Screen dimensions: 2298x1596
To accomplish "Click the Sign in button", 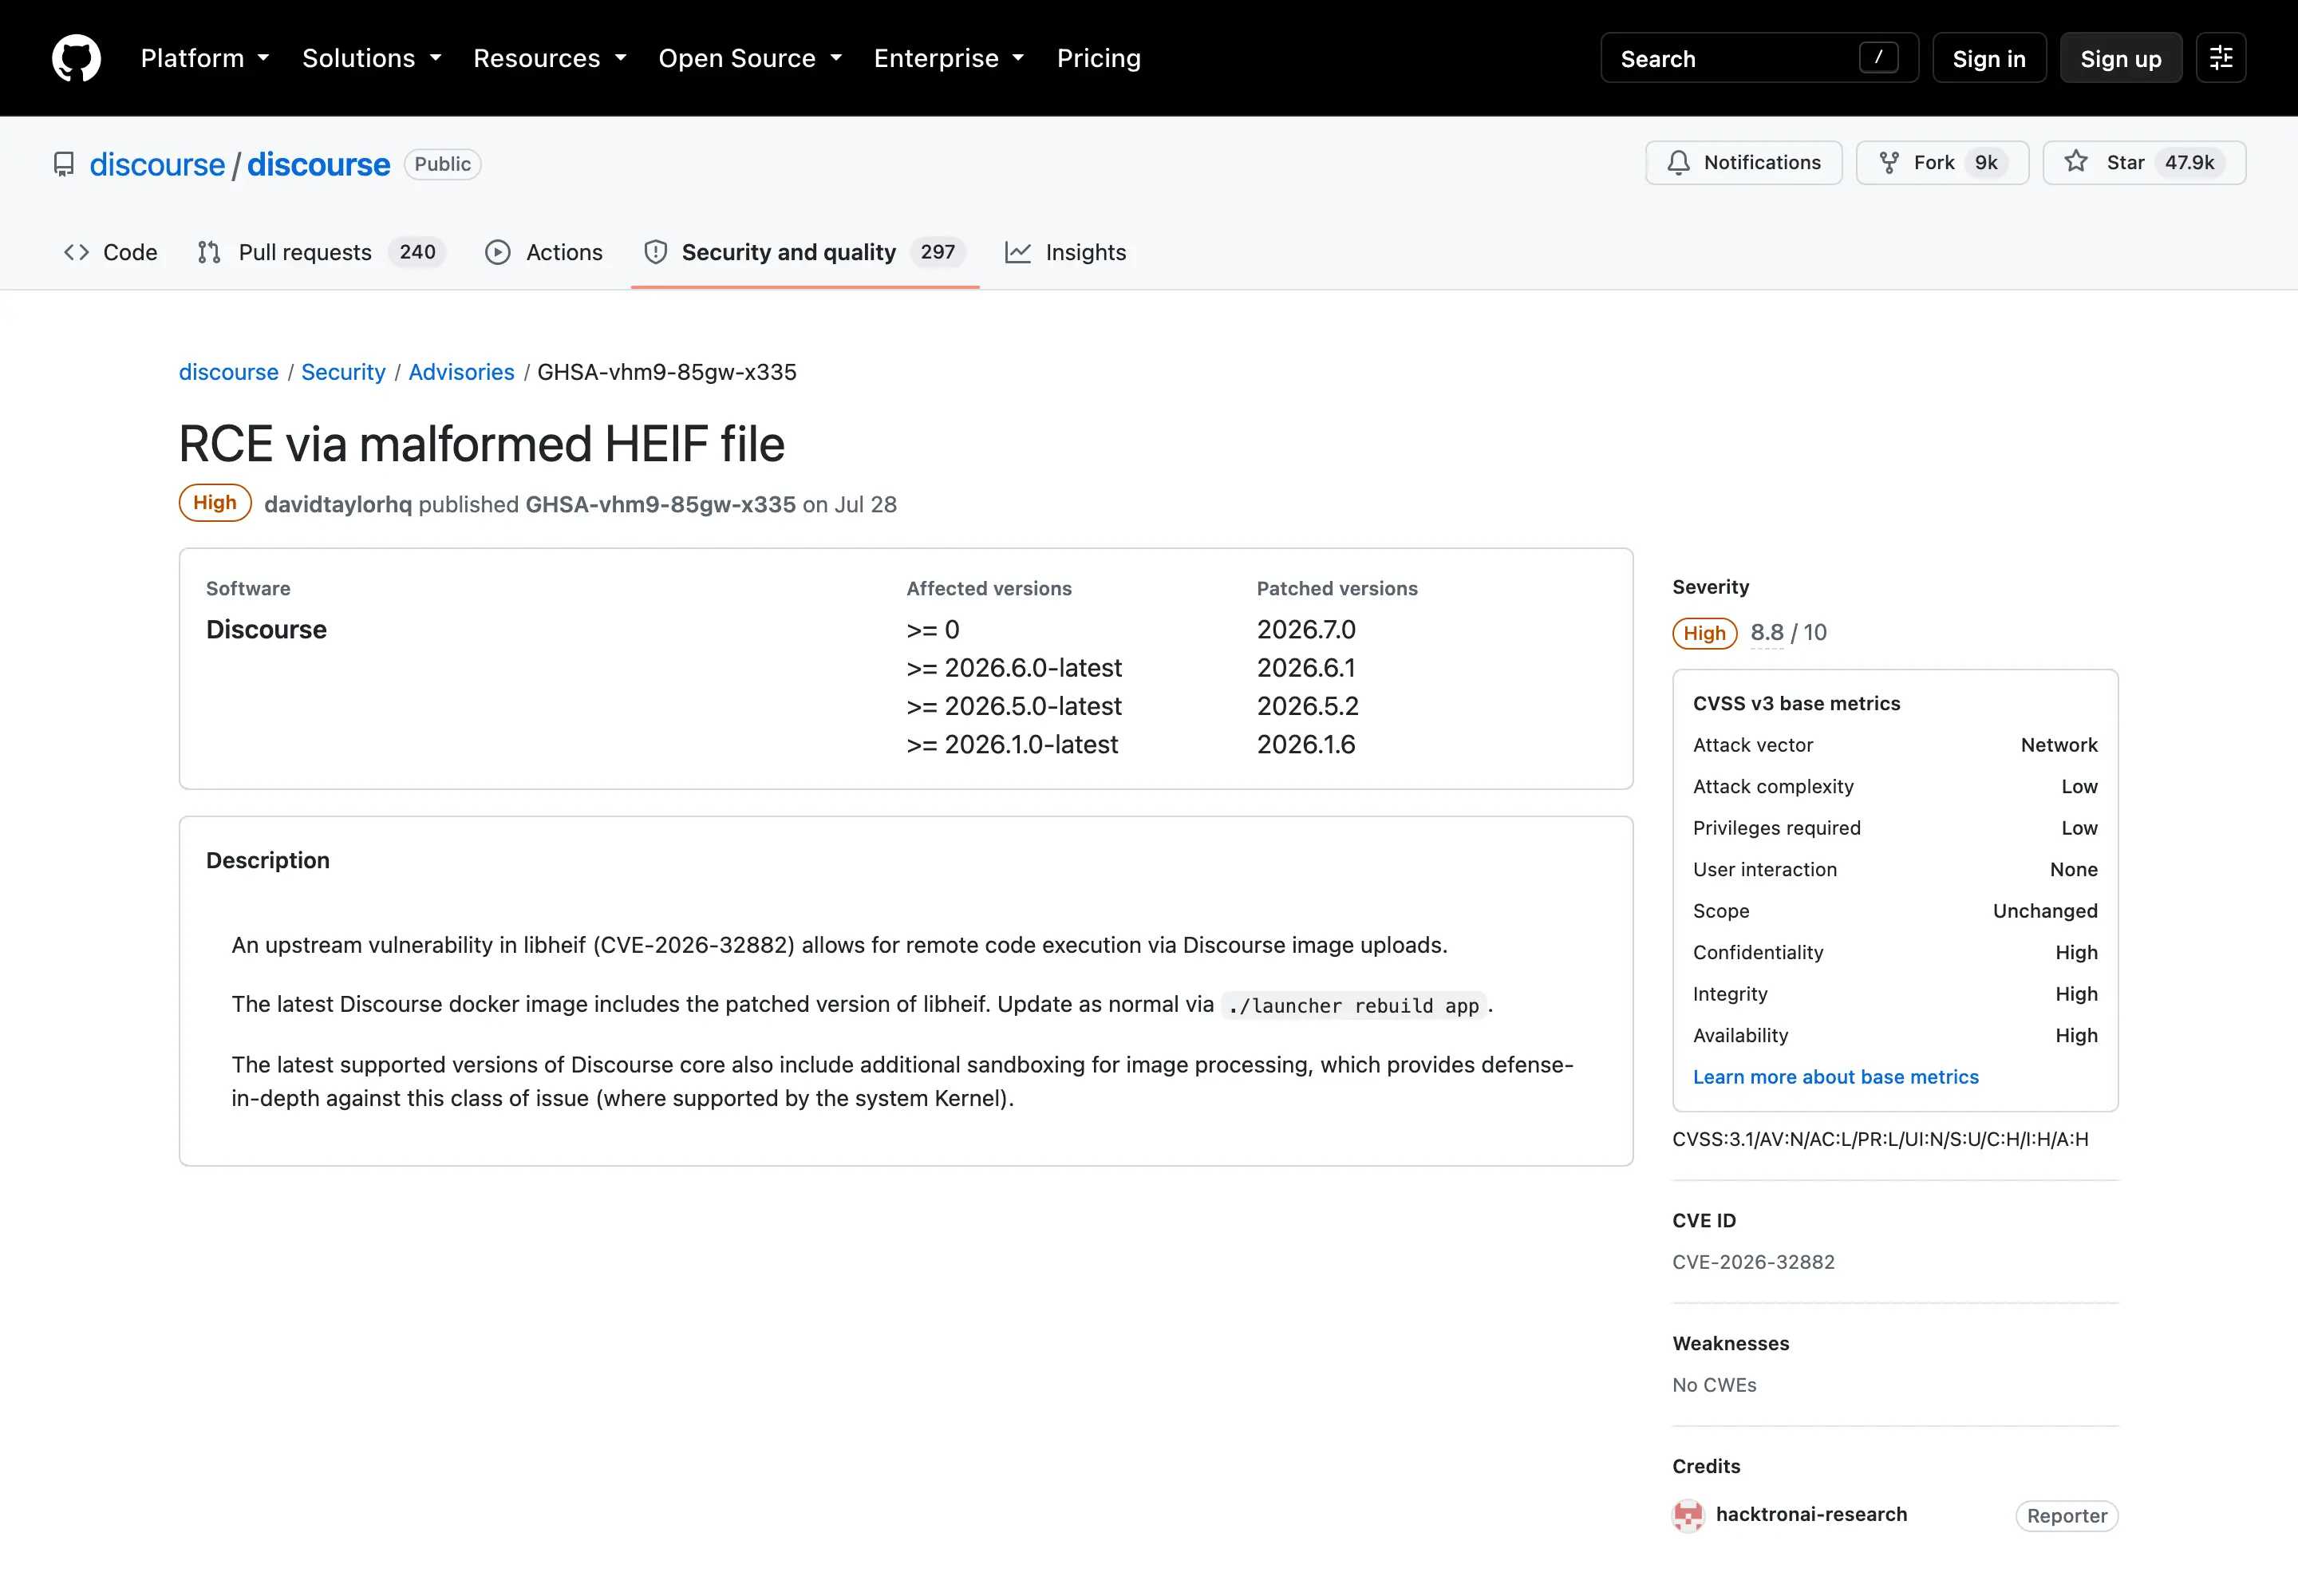I will click(1989, 58).
